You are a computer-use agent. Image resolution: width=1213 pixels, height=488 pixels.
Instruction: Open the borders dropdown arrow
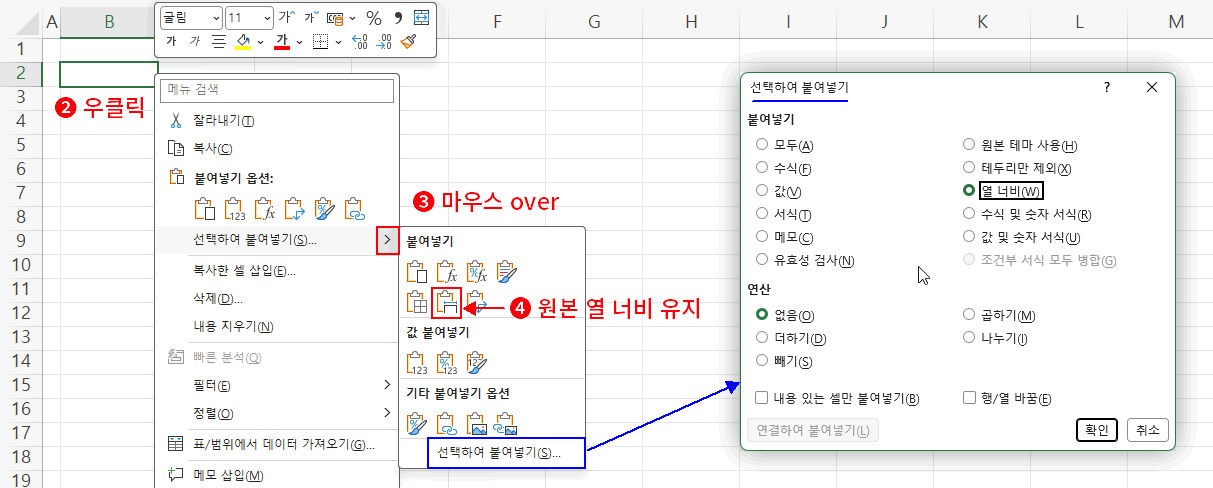click(x=338, y=41)
